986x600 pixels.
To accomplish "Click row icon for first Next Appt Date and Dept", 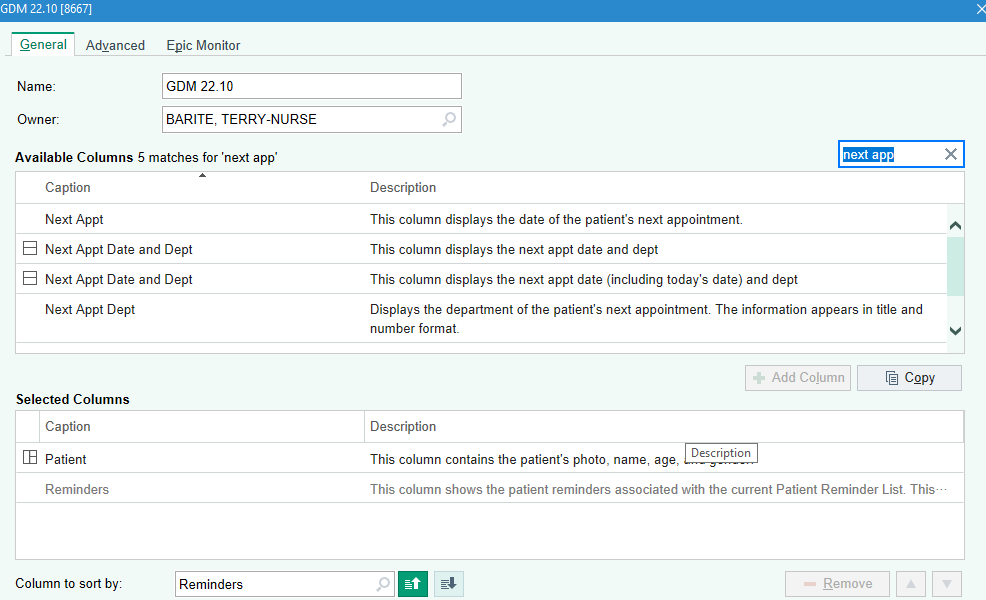I will coord(30,248).
